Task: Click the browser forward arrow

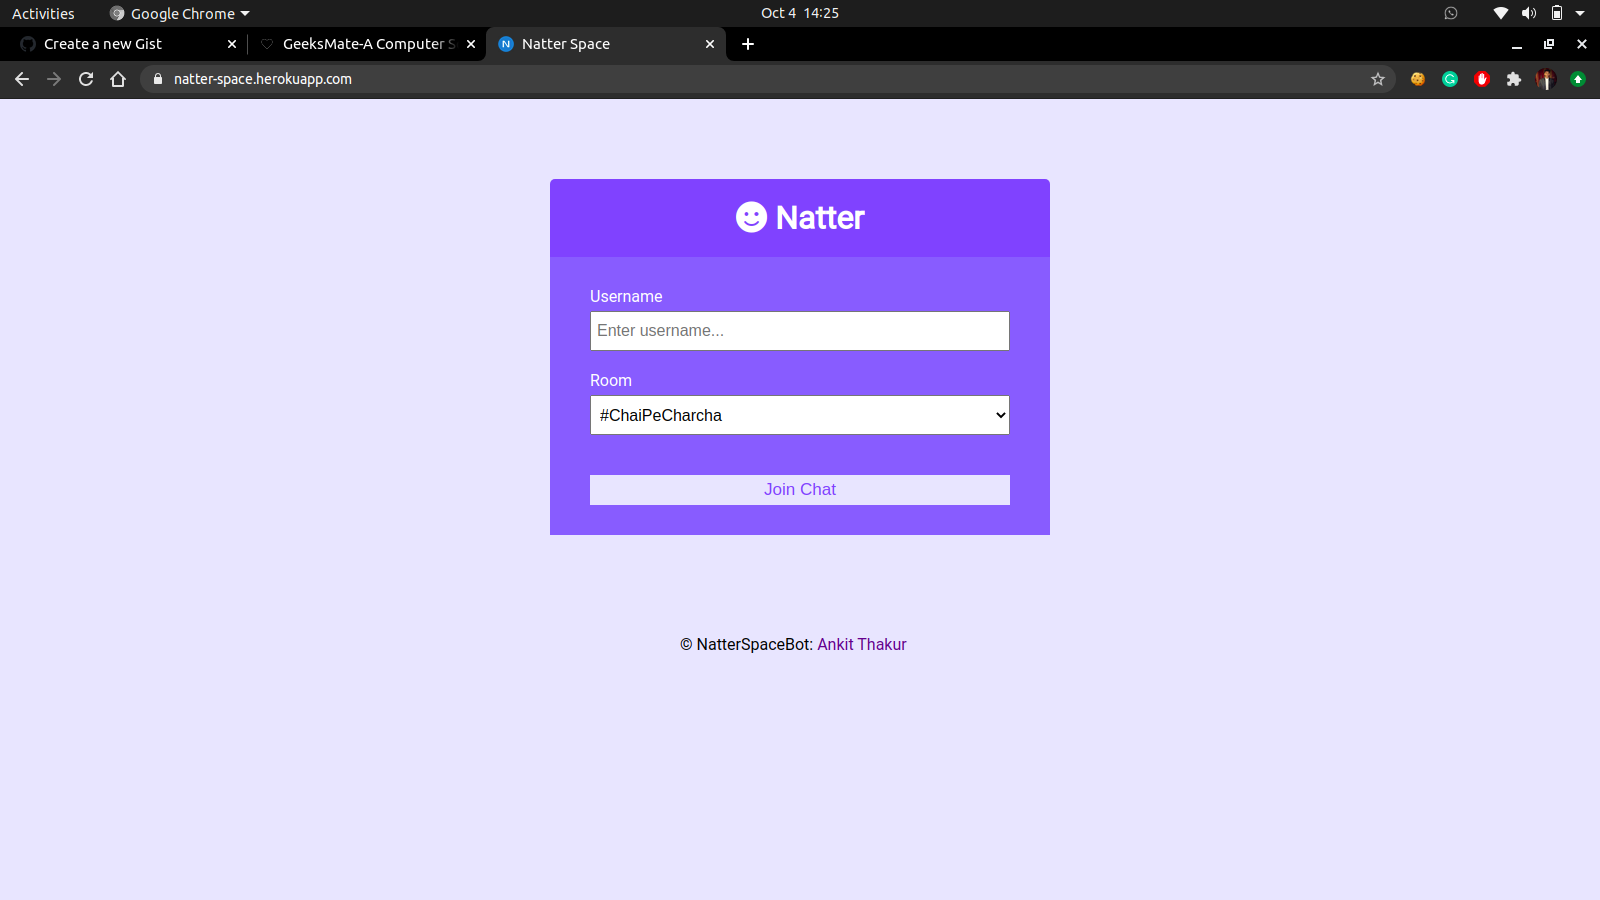Action: [54, 79]
